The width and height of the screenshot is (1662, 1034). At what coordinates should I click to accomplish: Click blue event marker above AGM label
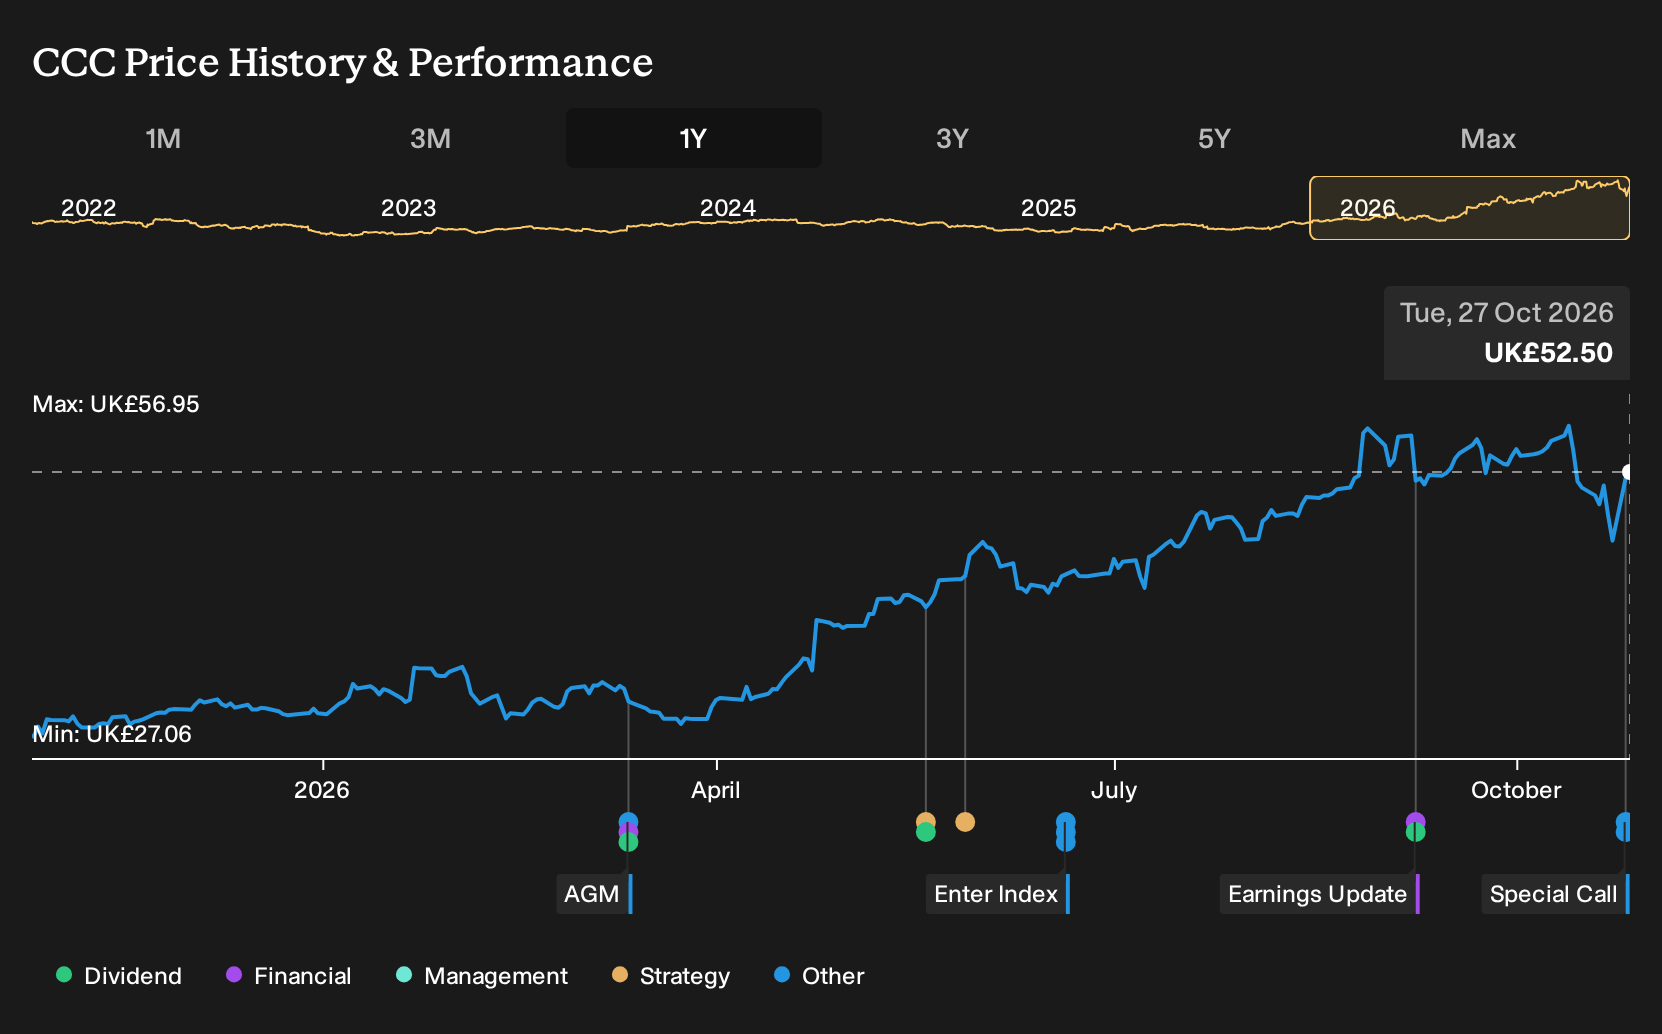click(628, 822)
